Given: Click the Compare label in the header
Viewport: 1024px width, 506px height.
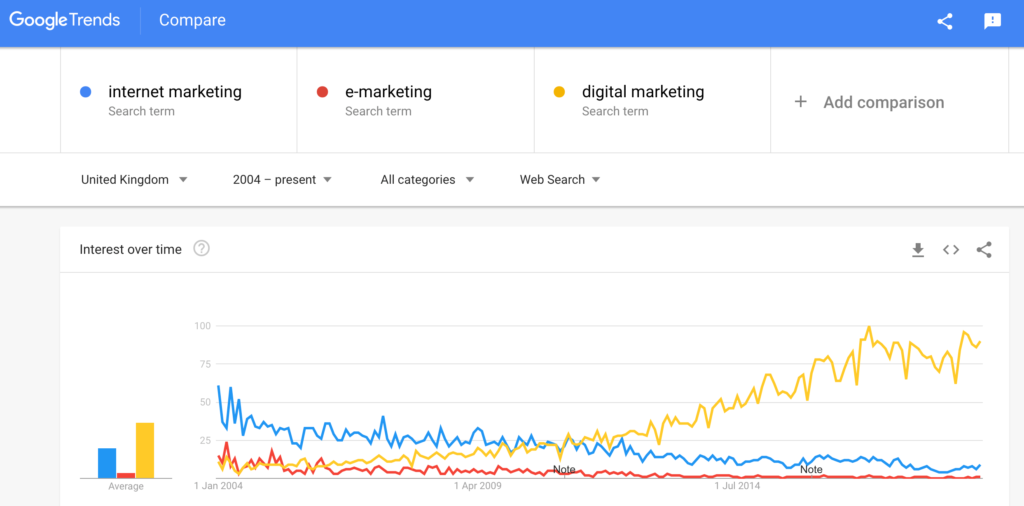Looking at the screenshot, I should coord(192,20).
